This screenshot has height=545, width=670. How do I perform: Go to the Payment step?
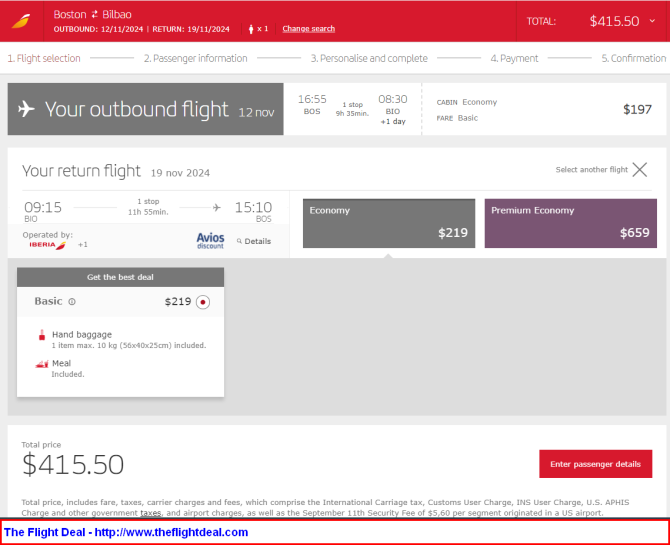point(514,58)
